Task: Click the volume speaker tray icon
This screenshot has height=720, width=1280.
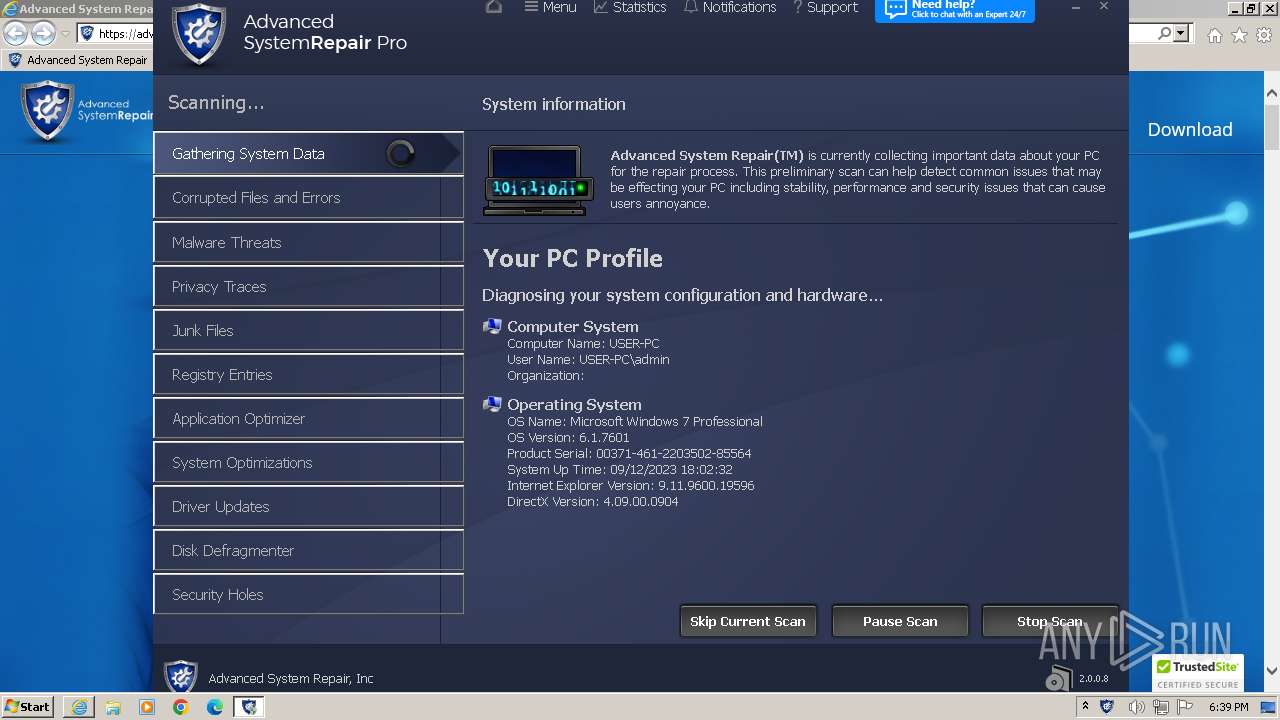Action: (x=1137, y=706)
